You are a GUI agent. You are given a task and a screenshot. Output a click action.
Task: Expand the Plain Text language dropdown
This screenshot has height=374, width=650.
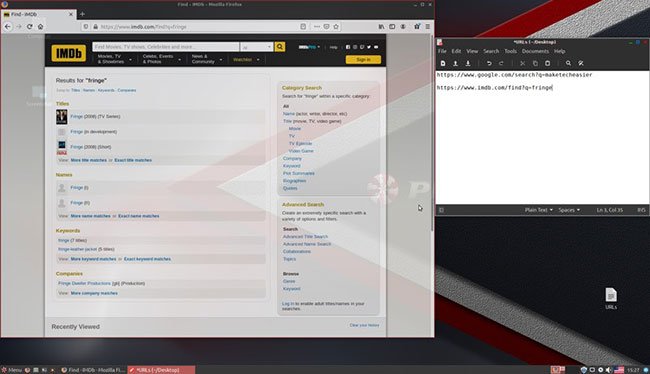coord(538,210)
